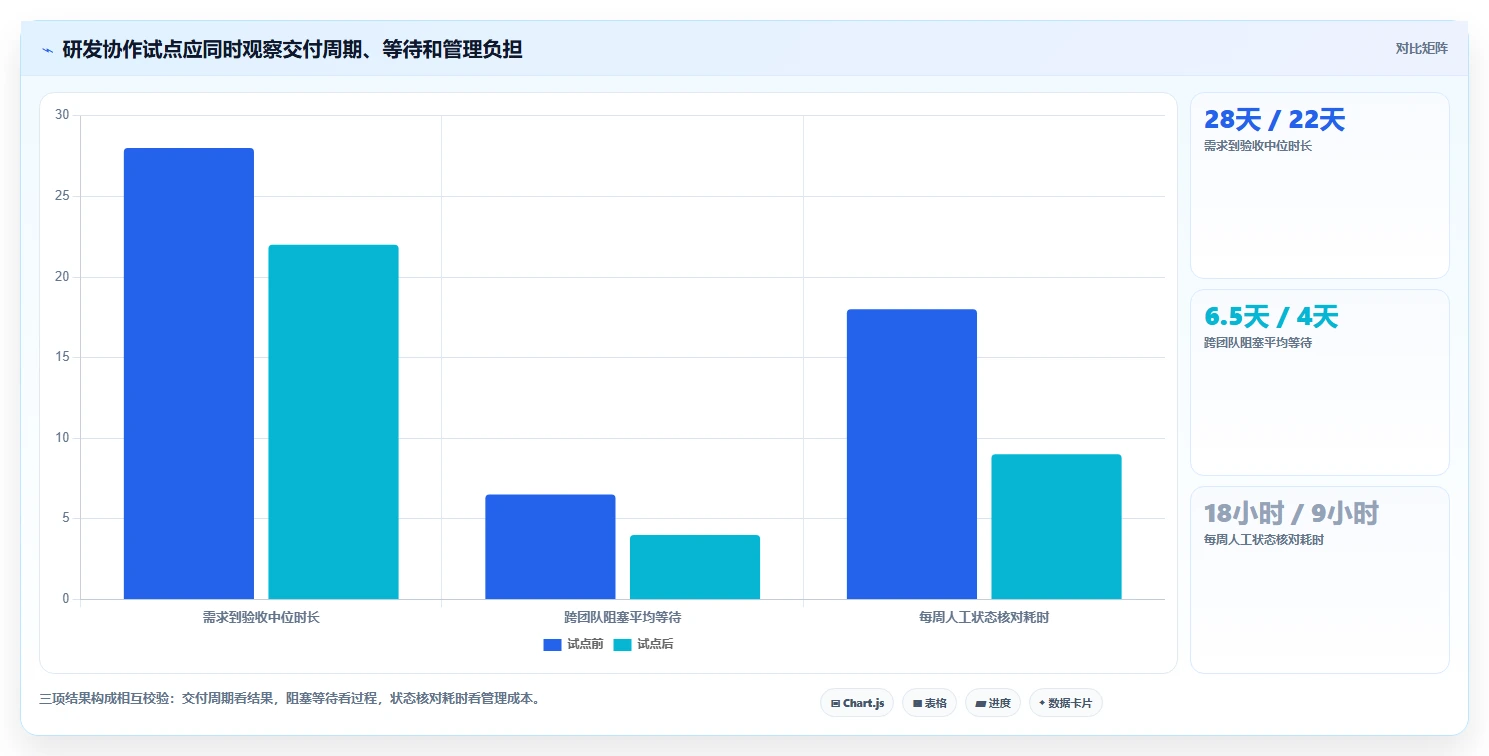
Task: Click the y-axis tick 10
Action: [x=62, y=438]
